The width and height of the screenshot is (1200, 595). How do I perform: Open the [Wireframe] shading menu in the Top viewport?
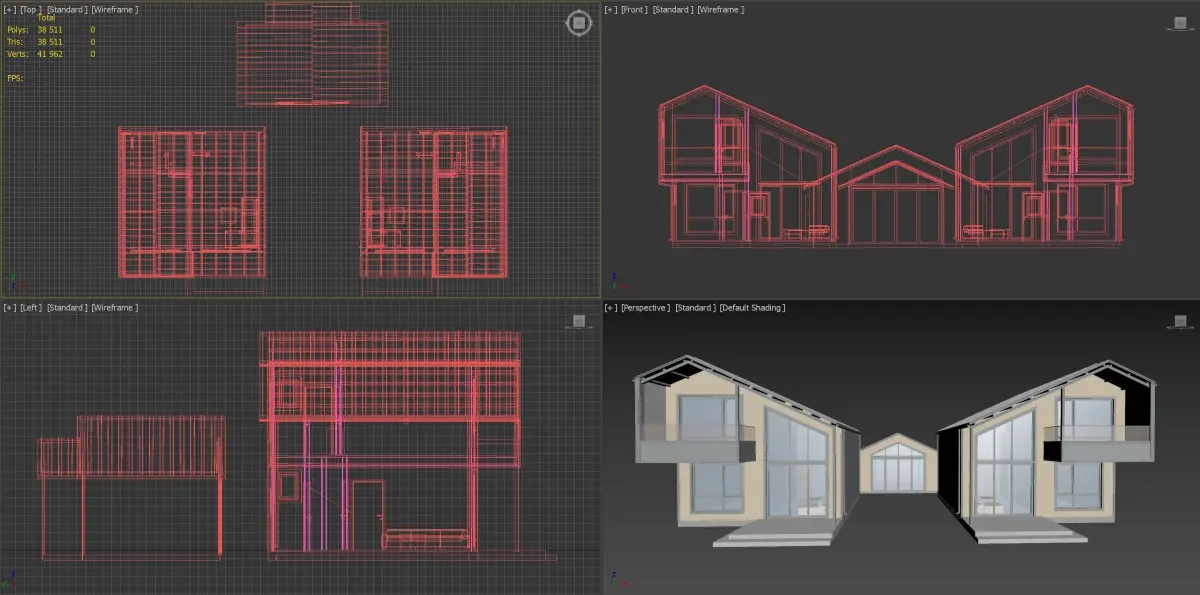coord(114,9)
